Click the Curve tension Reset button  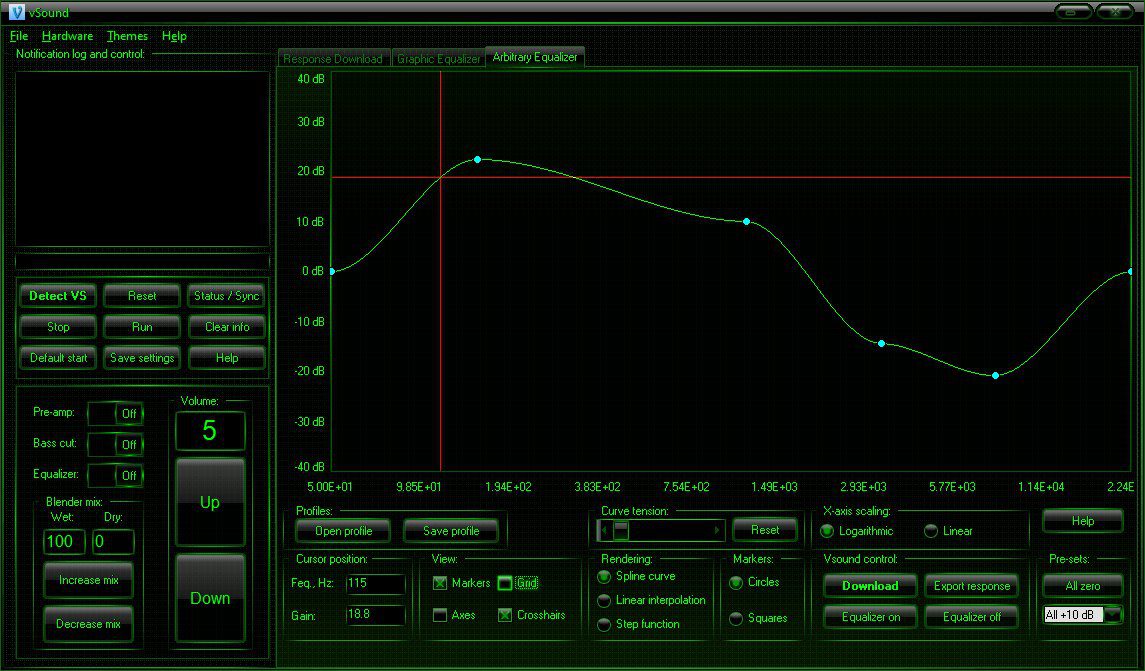[765, 530]
